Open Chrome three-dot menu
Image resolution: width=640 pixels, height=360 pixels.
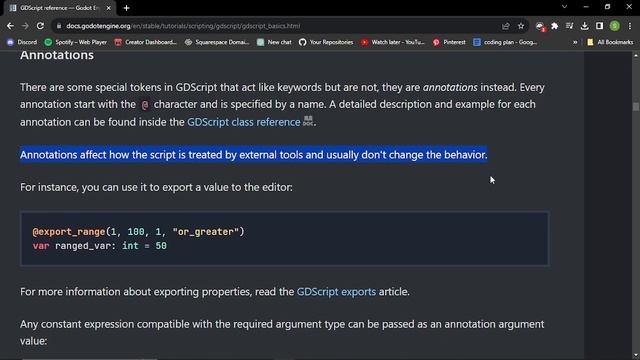(x=630, y=26)
